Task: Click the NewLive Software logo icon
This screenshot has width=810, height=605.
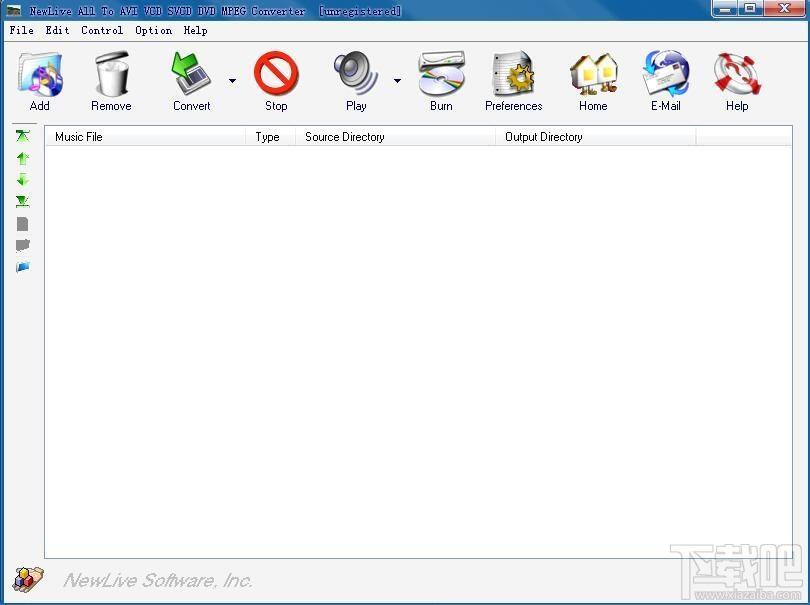Action: pyautogui.click(x=28, y=579)
